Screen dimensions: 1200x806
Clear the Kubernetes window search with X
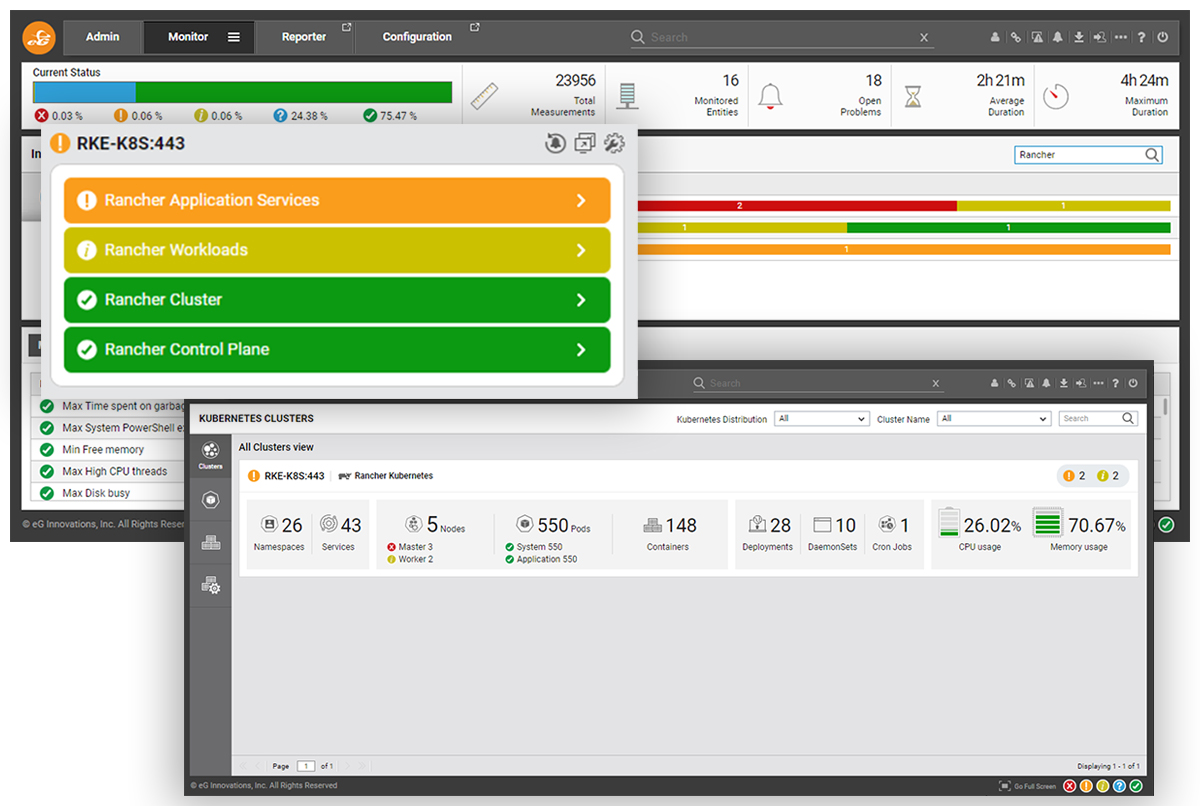pyautogui.click(x=936, y=383)
